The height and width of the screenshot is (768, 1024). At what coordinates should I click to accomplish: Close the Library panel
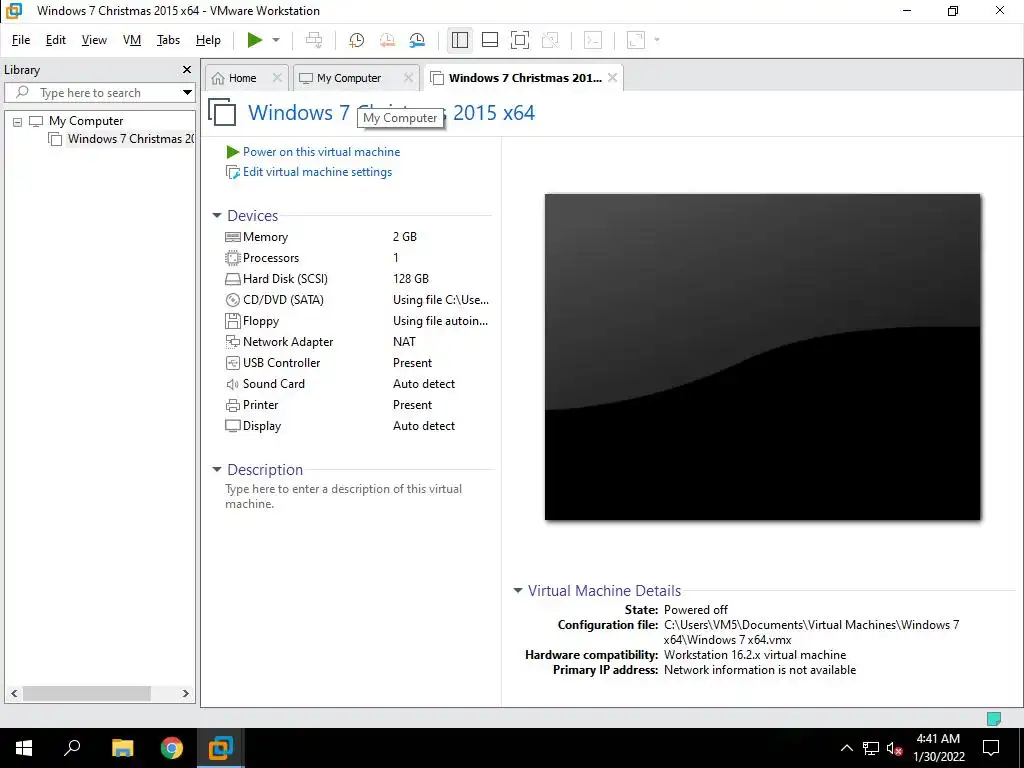(187, 69)
